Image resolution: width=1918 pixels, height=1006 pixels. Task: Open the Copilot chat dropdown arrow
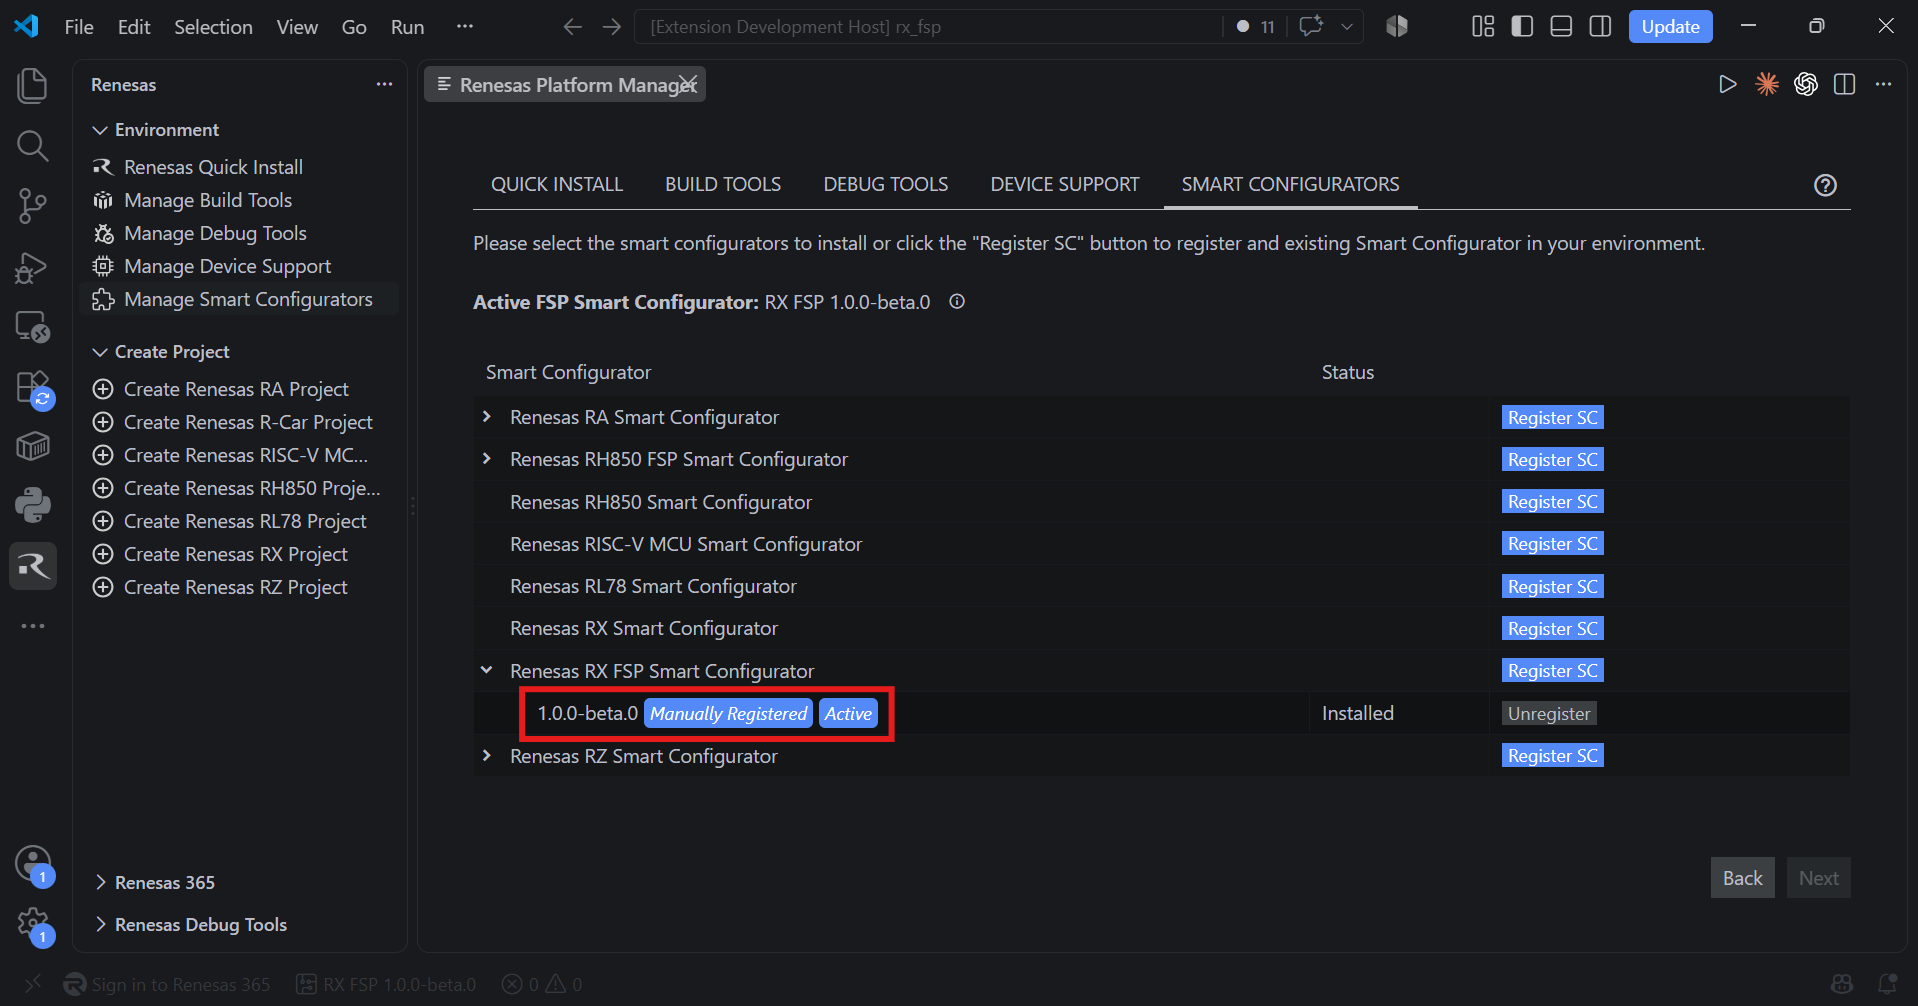point(1347,27)
